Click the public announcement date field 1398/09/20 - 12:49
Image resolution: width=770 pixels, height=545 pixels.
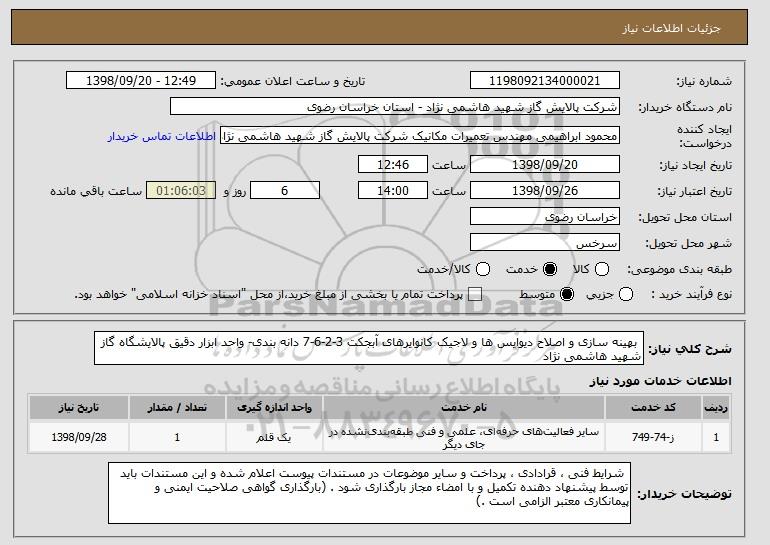coord(141,81)
